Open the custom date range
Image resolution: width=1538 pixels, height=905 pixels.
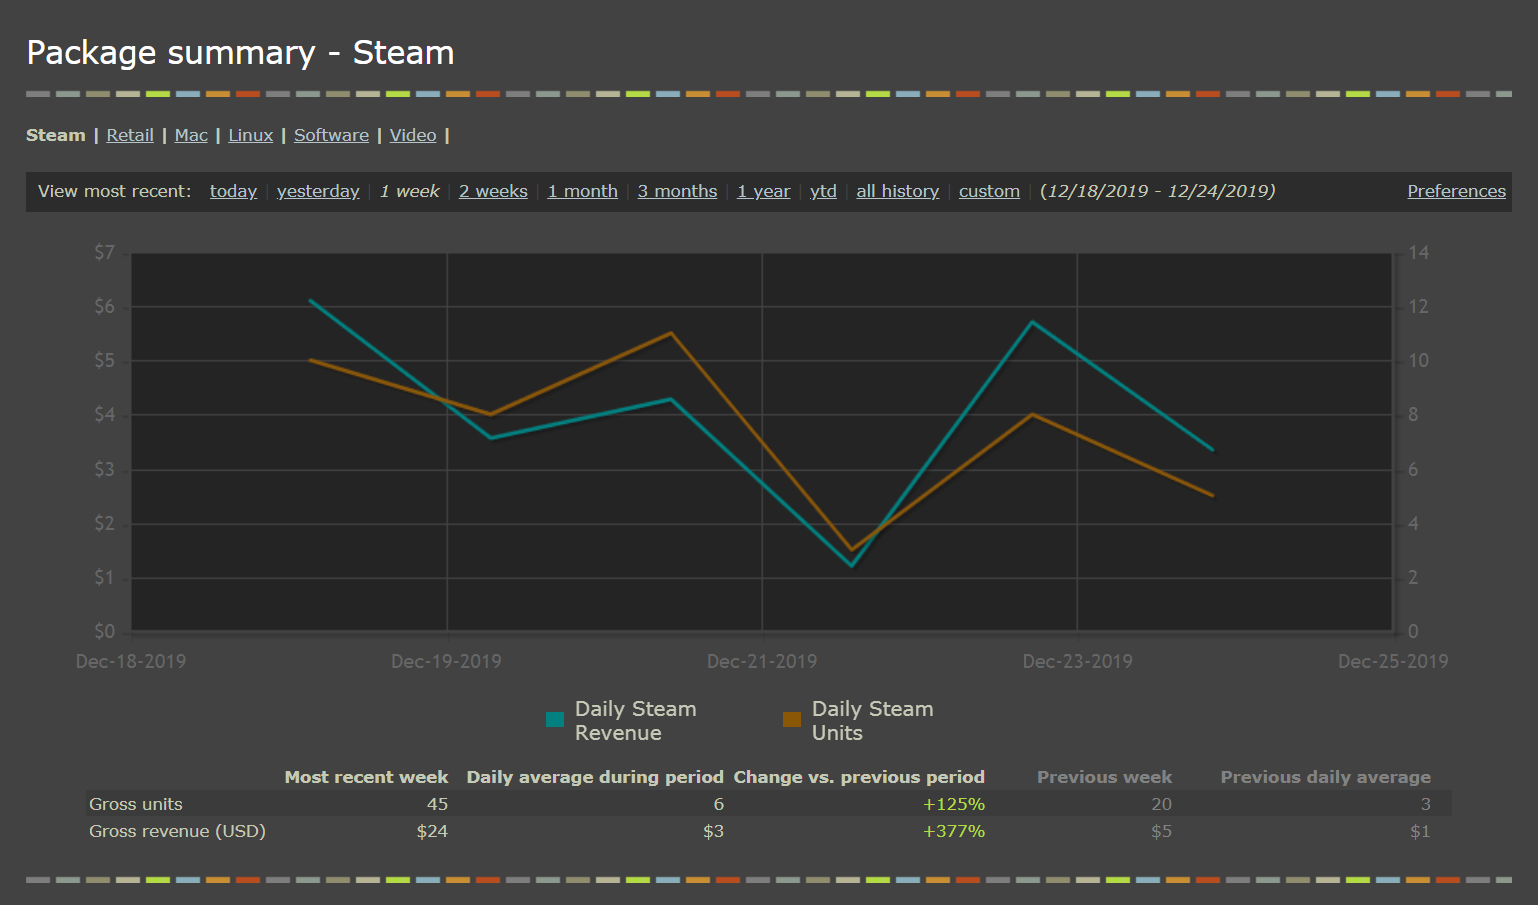pos(989,191)
